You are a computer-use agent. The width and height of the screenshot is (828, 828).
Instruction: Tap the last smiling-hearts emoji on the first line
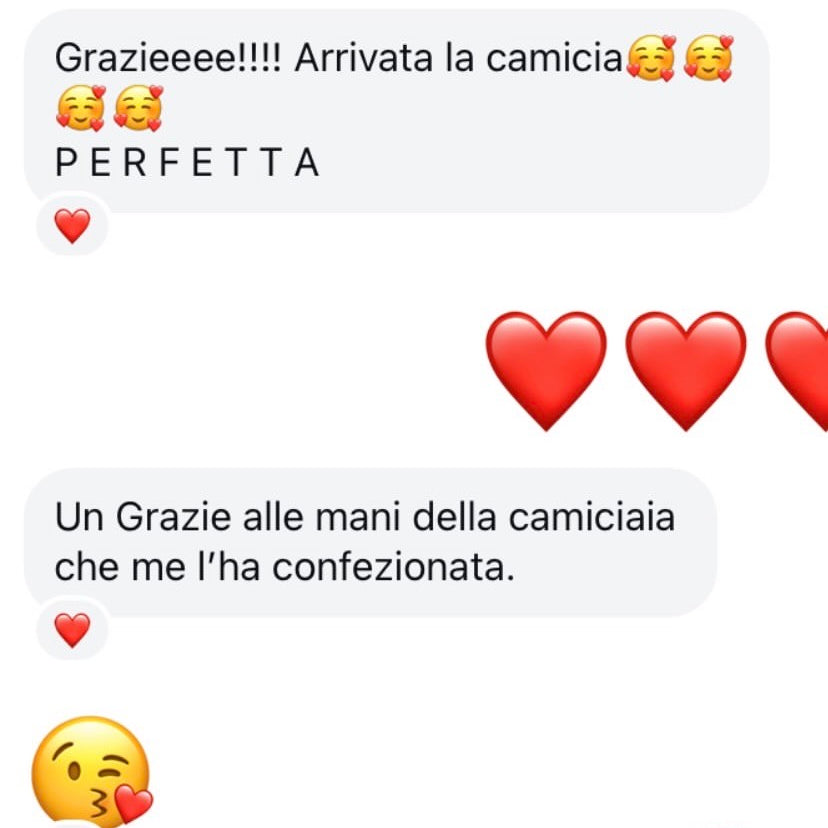pyautogui.click(x=708, y=58)
